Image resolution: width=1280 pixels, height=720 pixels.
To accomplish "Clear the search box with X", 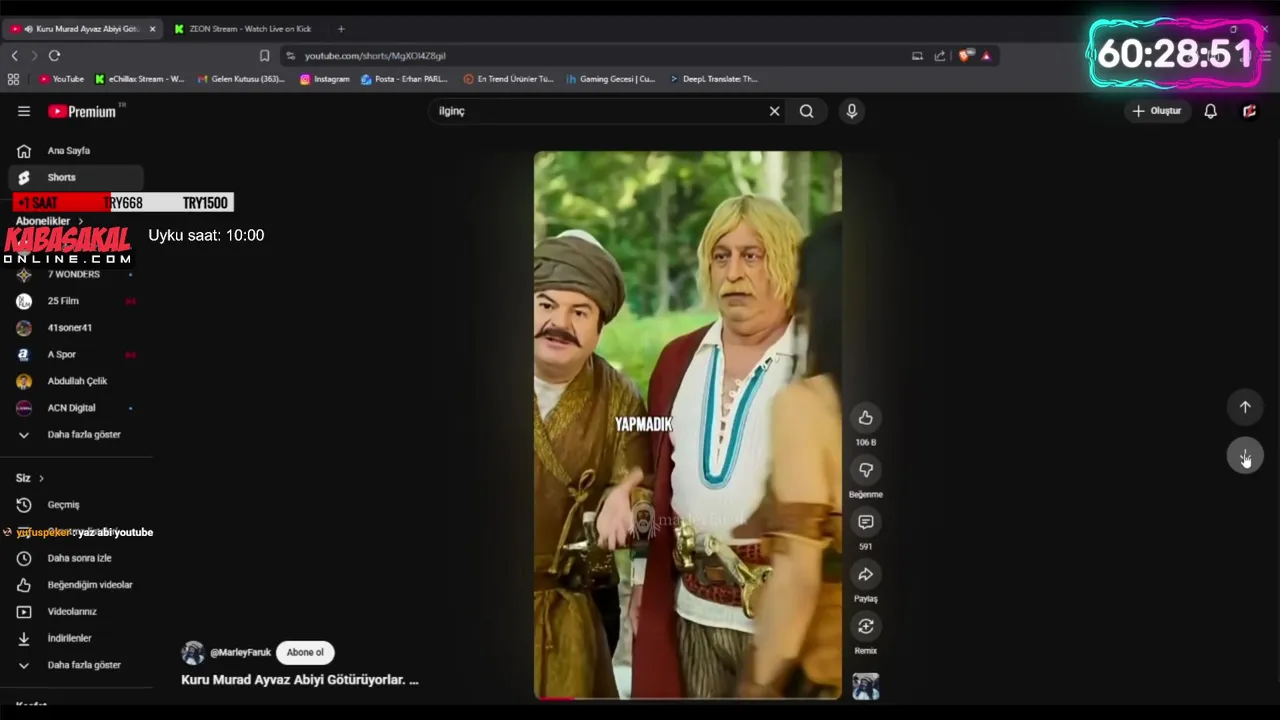I will 774,111.
